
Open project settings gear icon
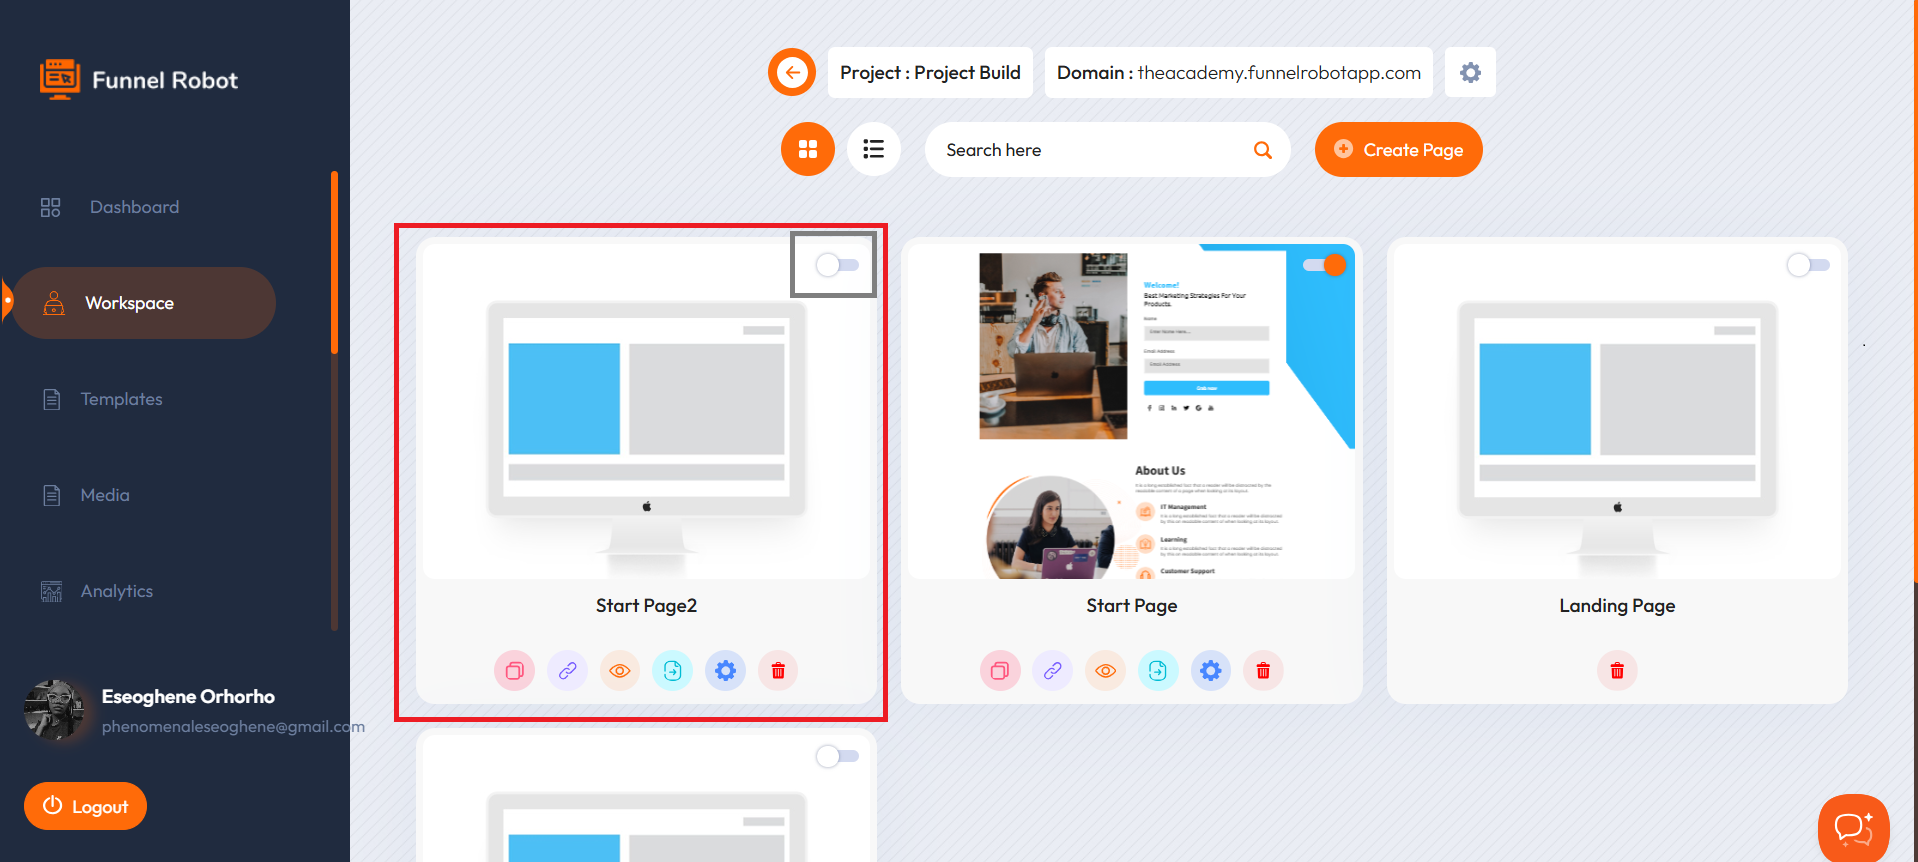1470,72
